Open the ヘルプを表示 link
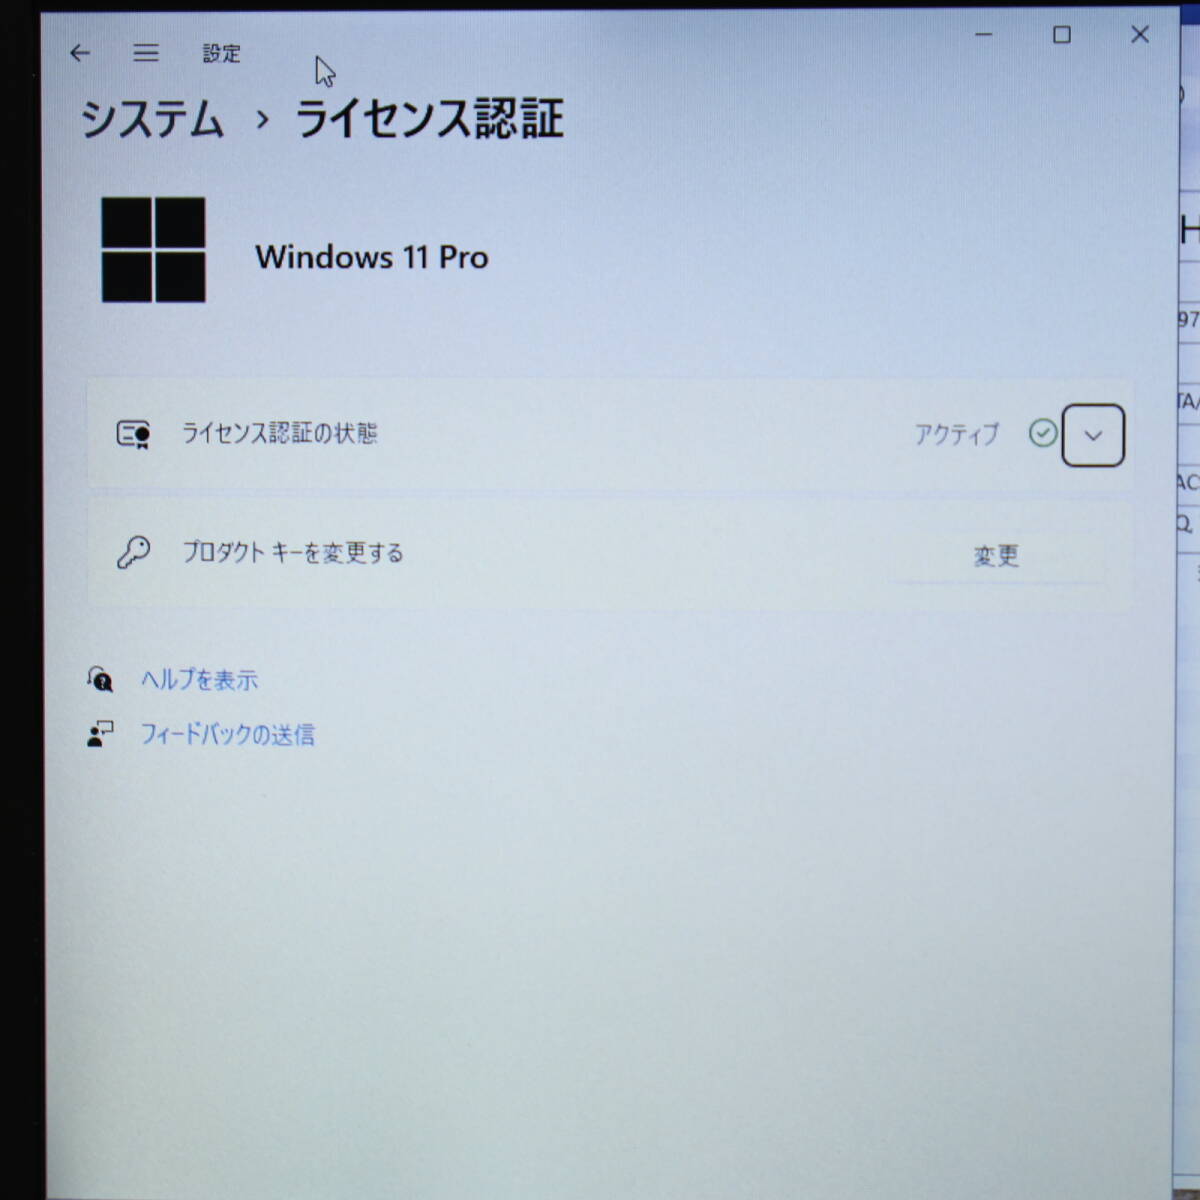The image size is (1200, 1200). (x=199, y=680)
